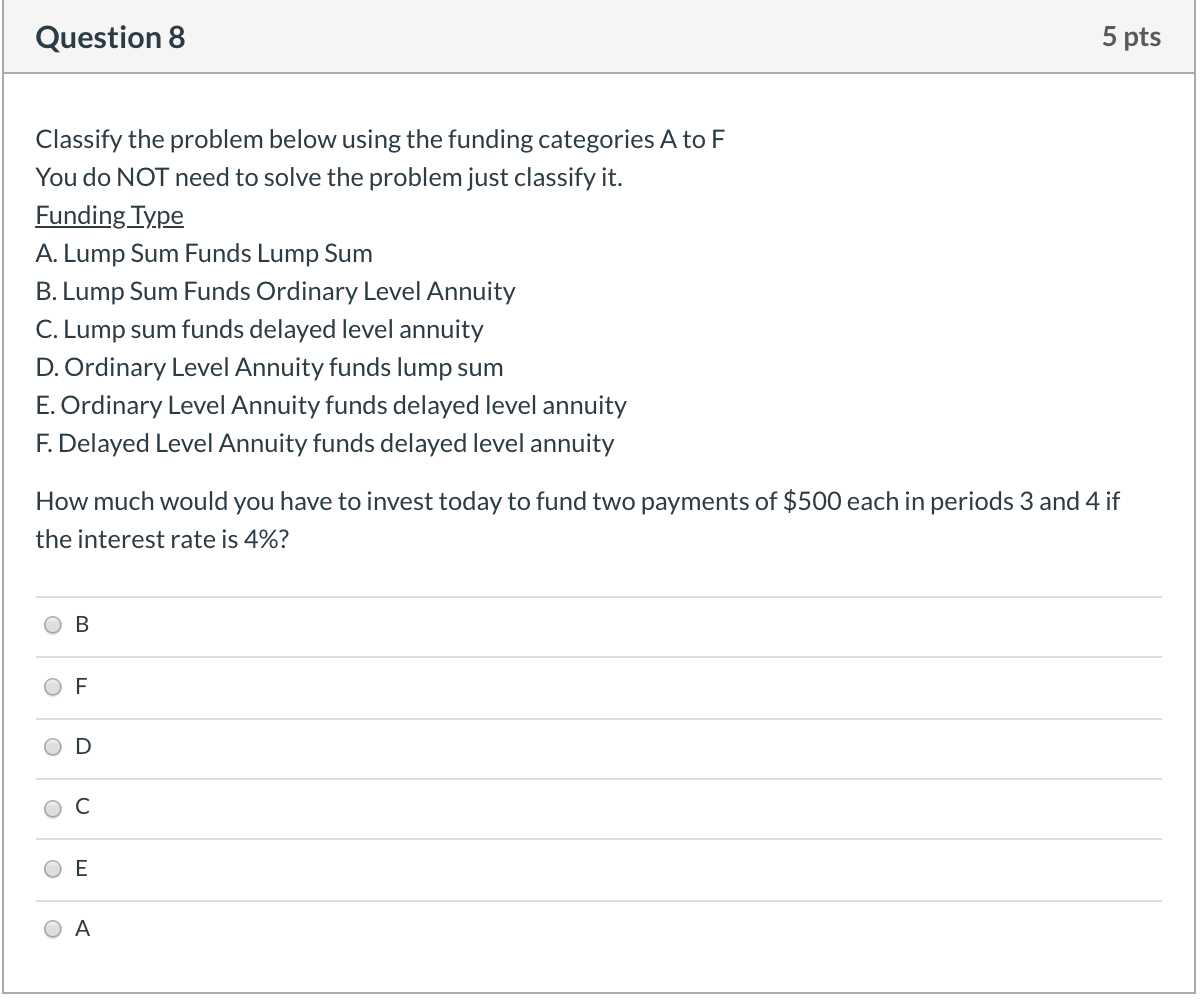The width and height of the screenshot is (1204, 1002).
Task: Open the Funding Type link
Action: coord(108,215)
